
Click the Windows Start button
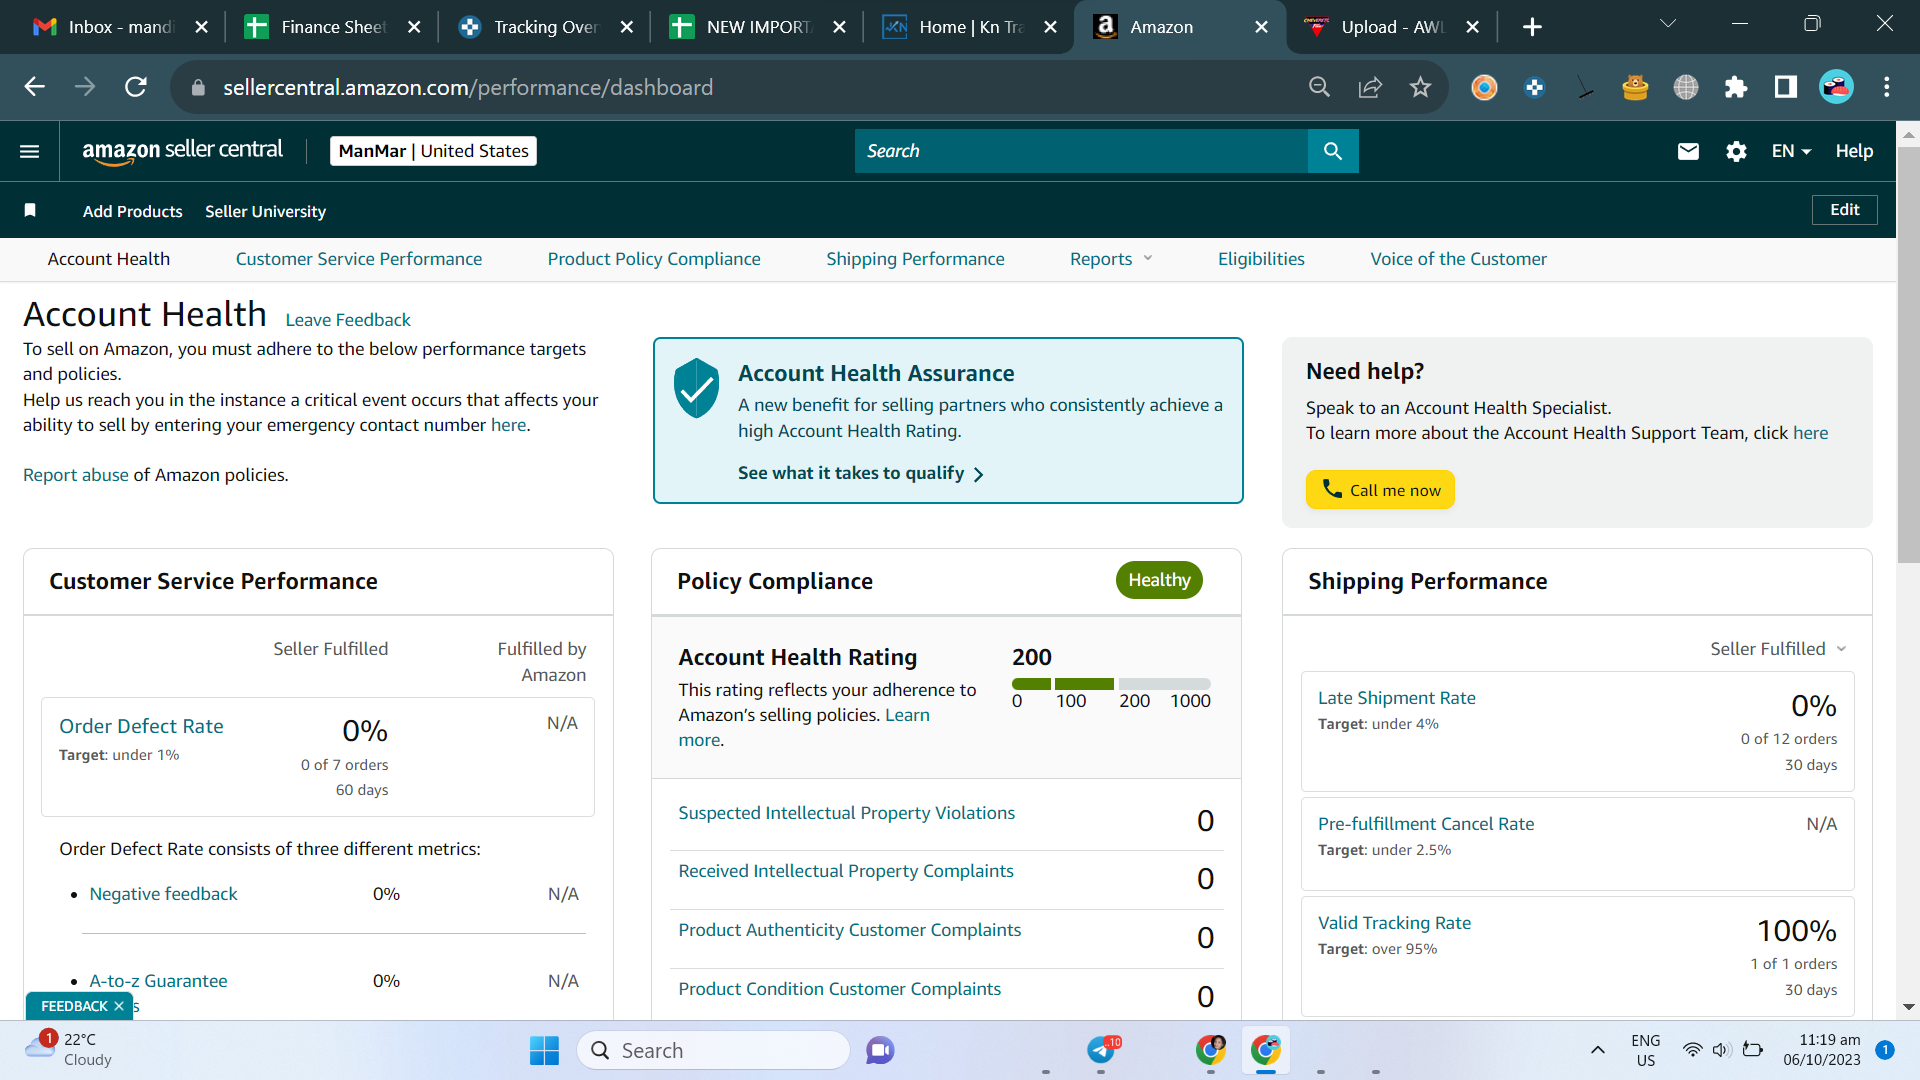tap(544, 1050)
